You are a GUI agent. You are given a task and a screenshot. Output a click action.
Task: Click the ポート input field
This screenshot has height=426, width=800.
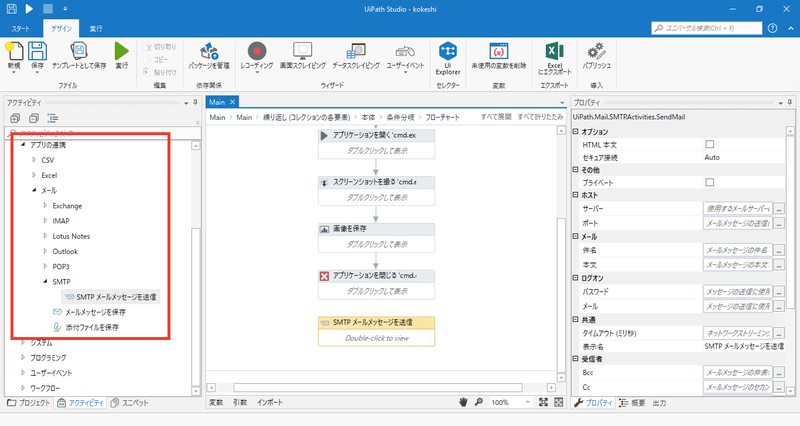tap(738, 223)
